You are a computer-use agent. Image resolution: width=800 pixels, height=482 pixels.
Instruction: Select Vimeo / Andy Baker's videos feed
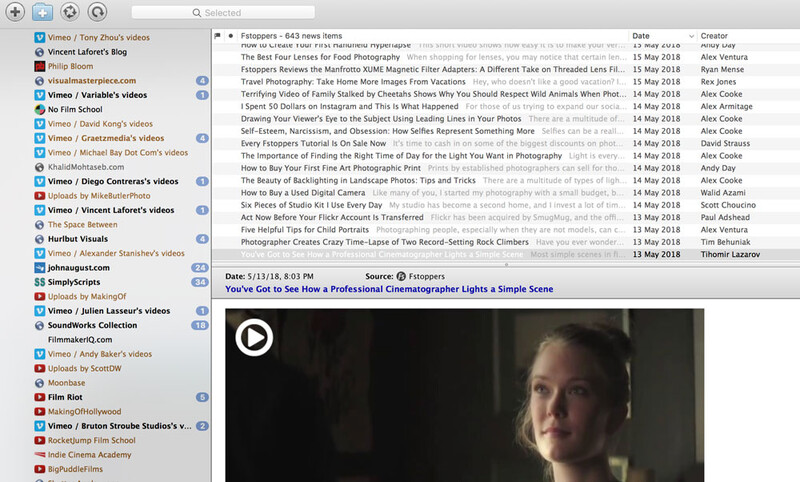[100, 354]
